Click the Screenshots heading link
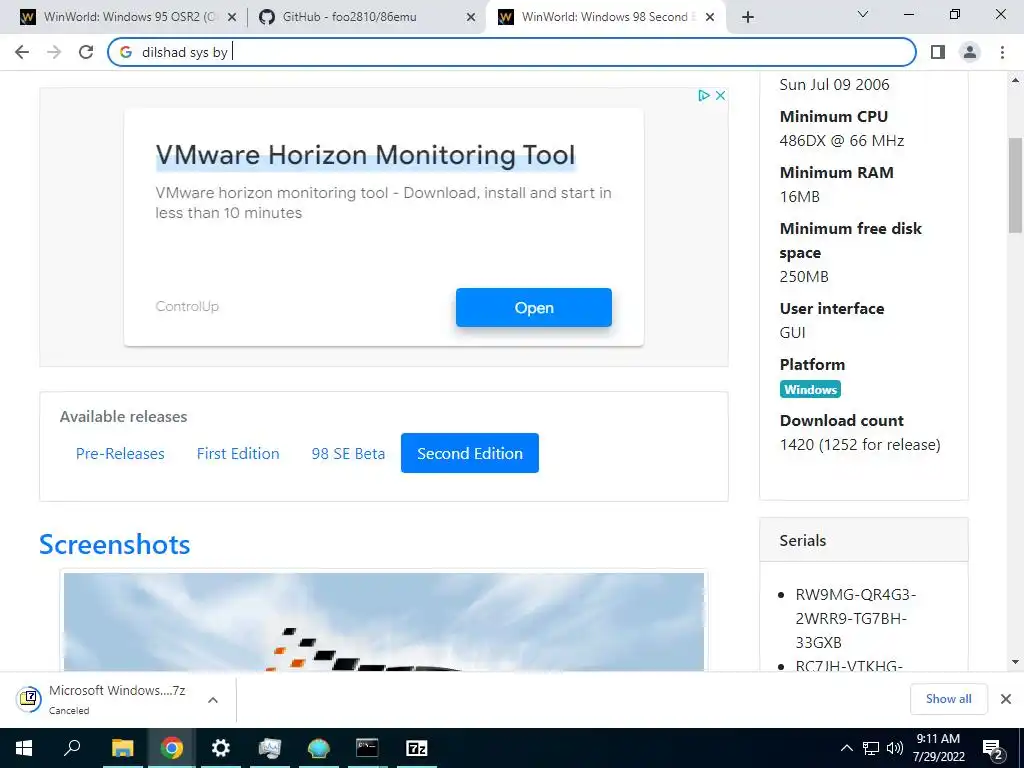 [x=114, y=544]
